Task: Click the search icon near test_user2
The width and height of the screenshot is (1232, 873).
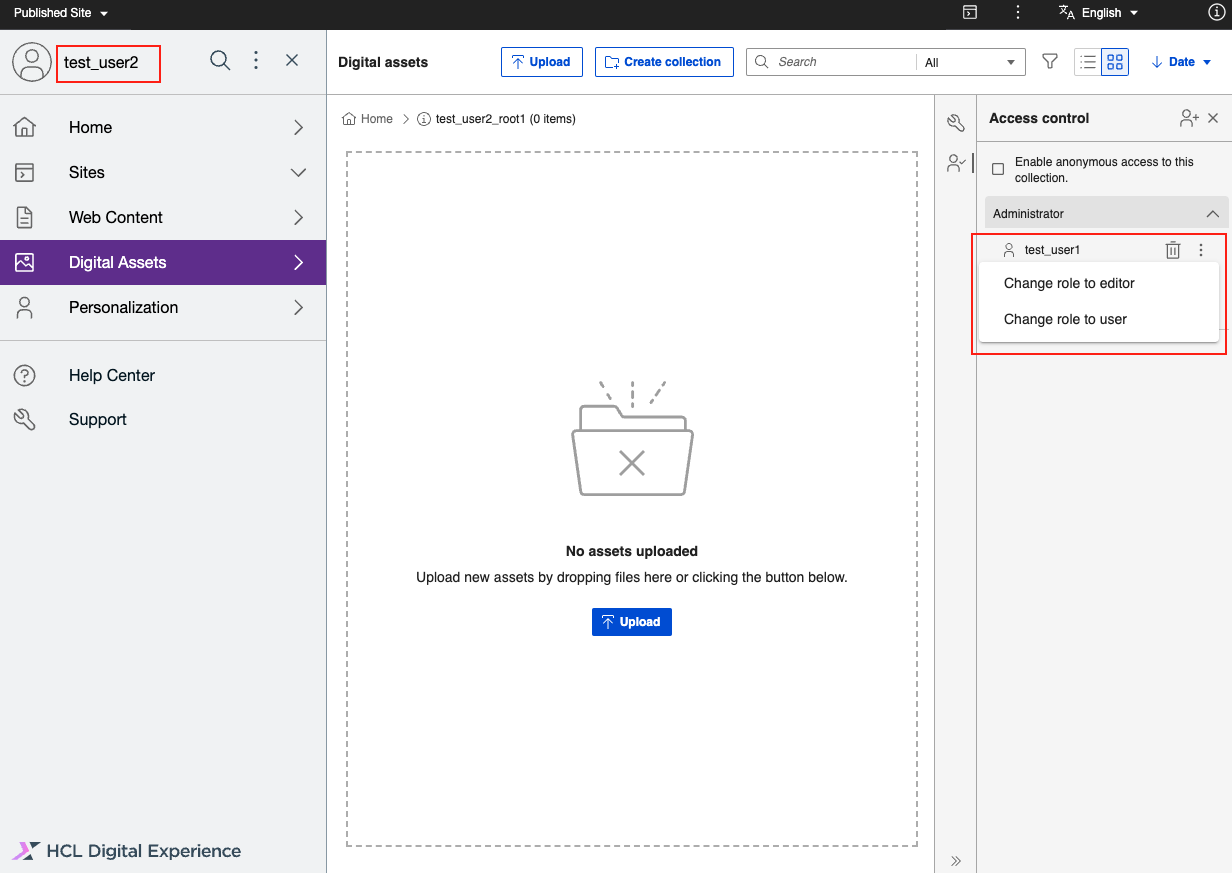Action: [219, 60]
